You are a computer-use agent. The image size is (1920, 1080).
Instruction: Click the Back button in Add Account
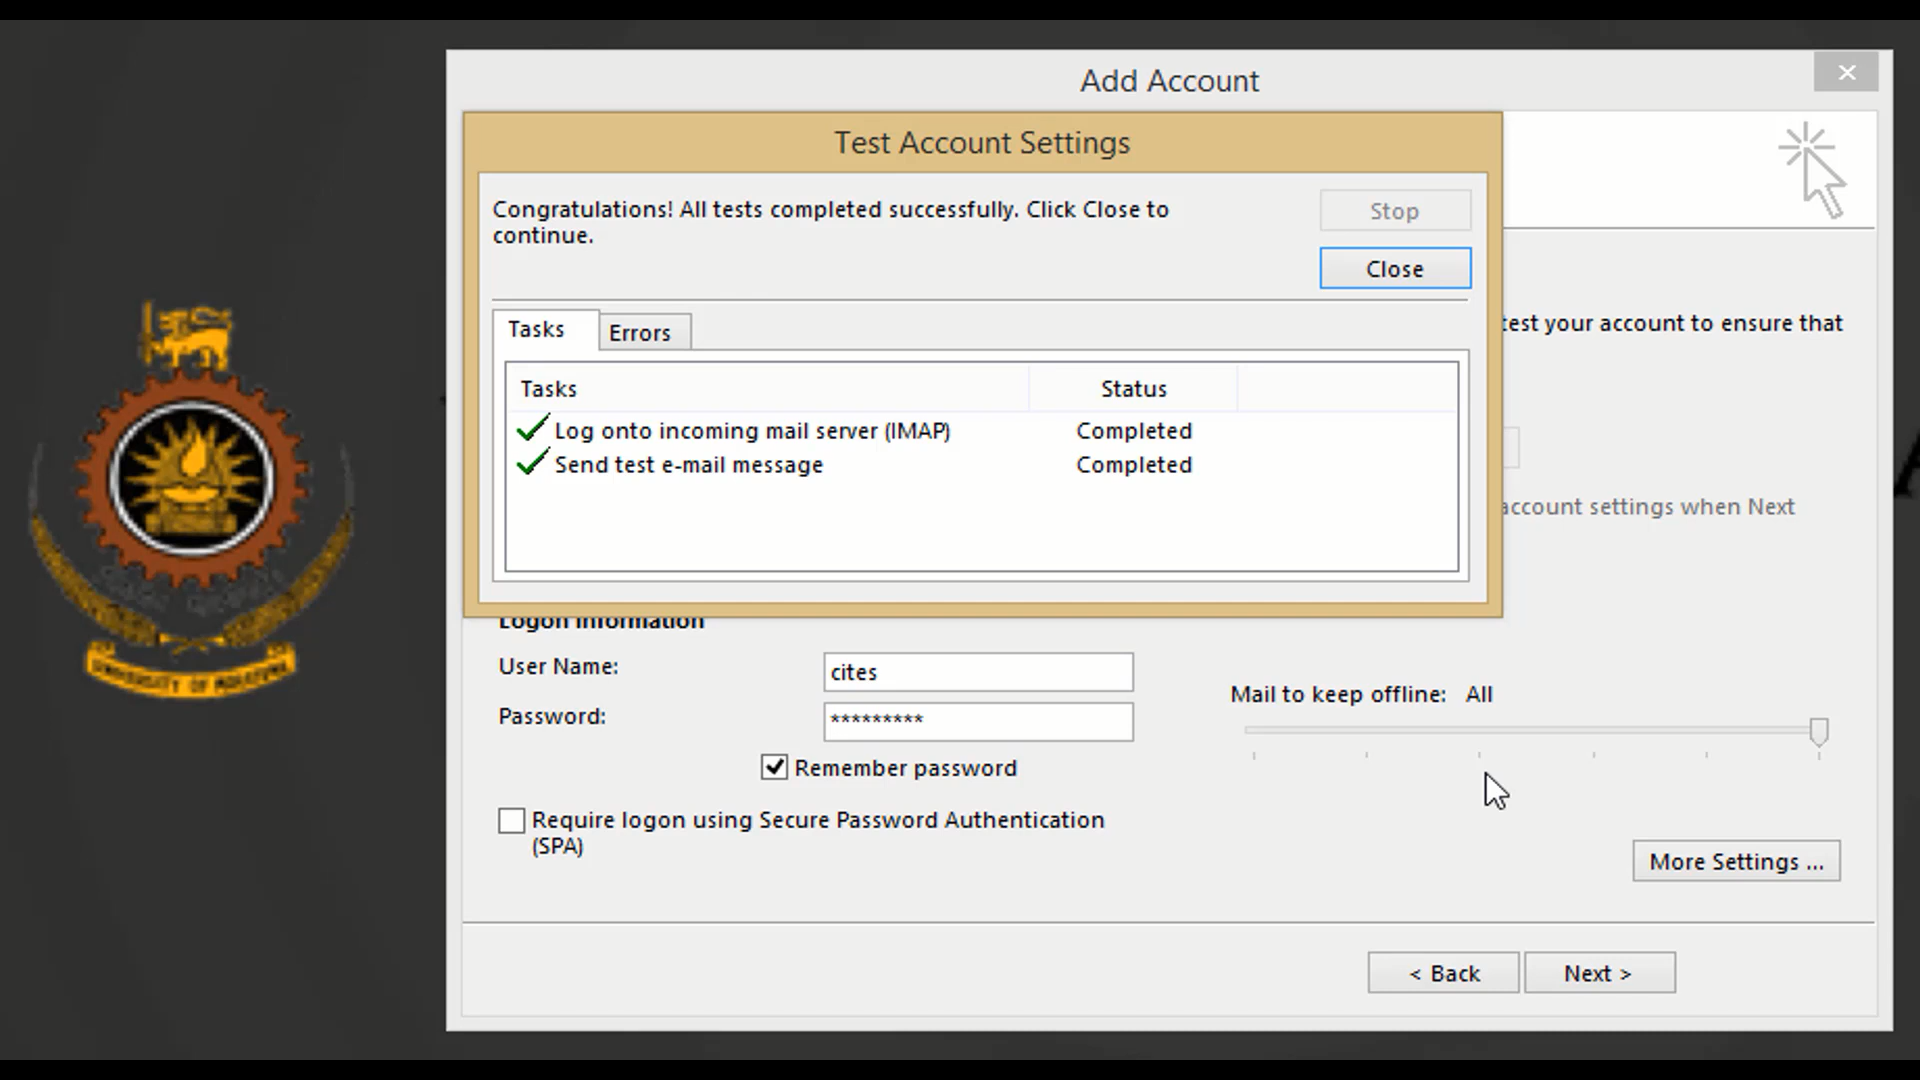tap(1444, 973)
